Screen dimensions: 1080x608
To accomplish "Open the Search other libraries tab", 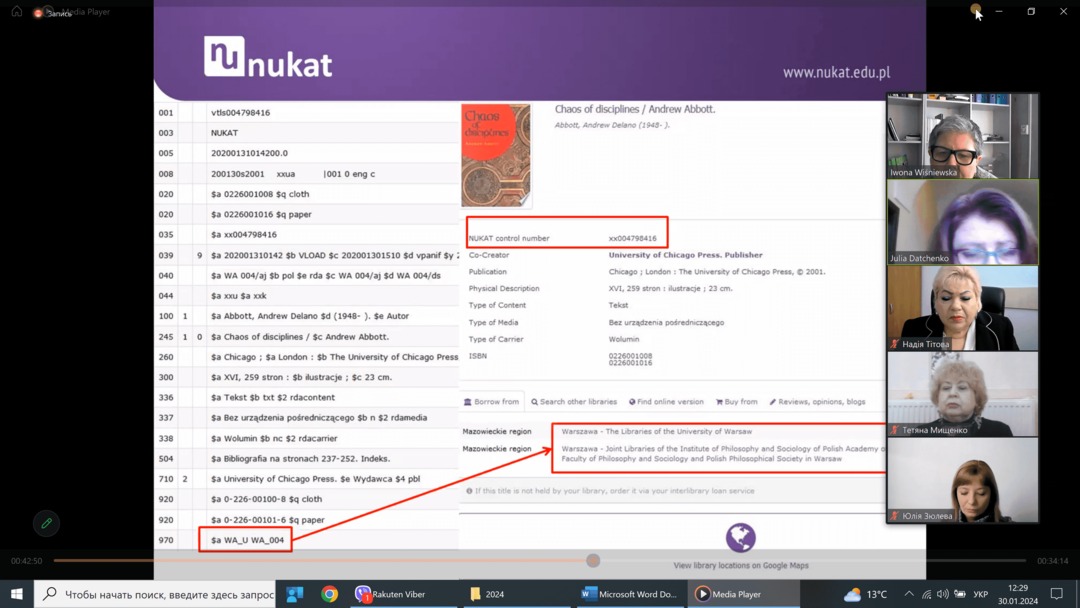I will 574,401.
